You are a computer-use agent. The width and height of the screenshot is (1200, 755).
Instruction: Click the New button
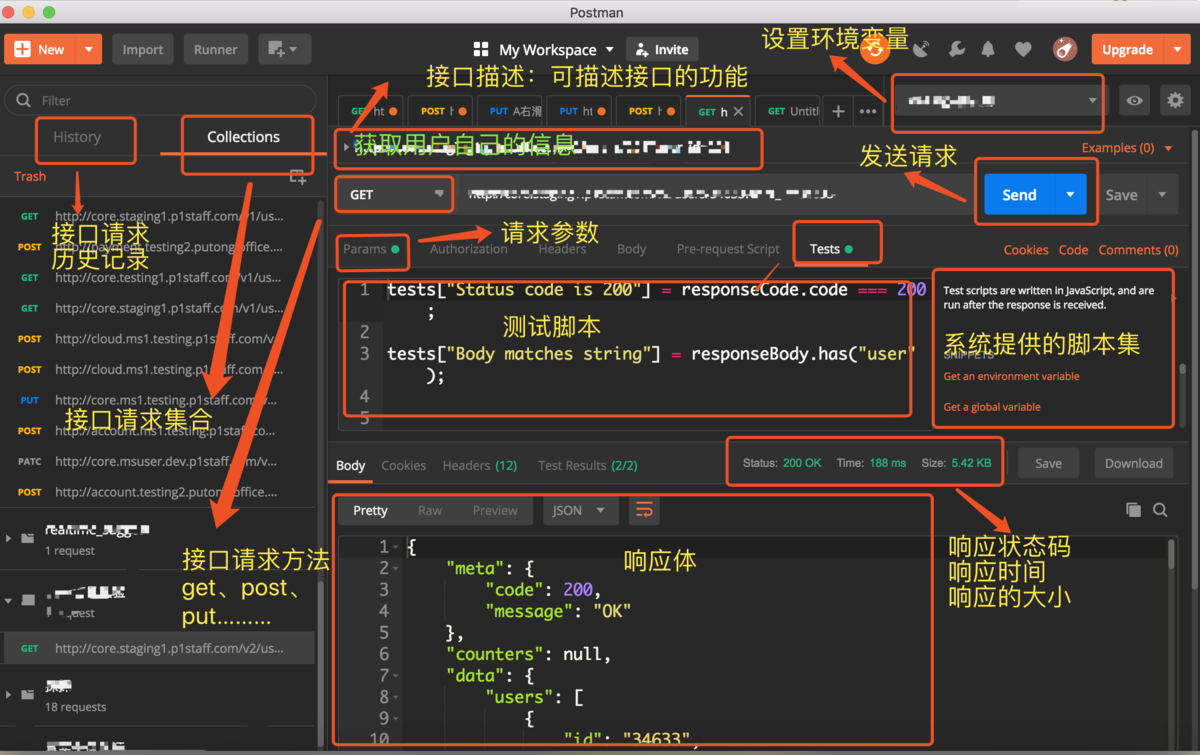[x=40, y=49]
